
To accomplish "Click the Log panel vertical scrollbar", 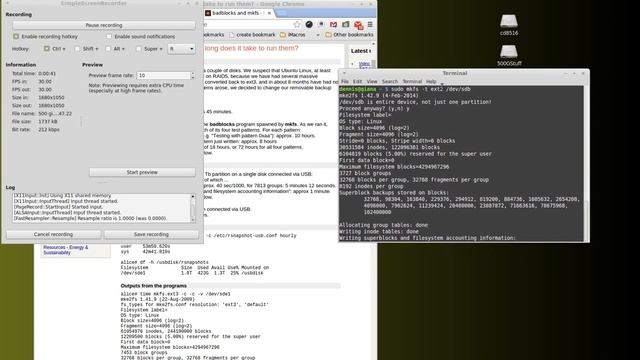I will [193, 208].
